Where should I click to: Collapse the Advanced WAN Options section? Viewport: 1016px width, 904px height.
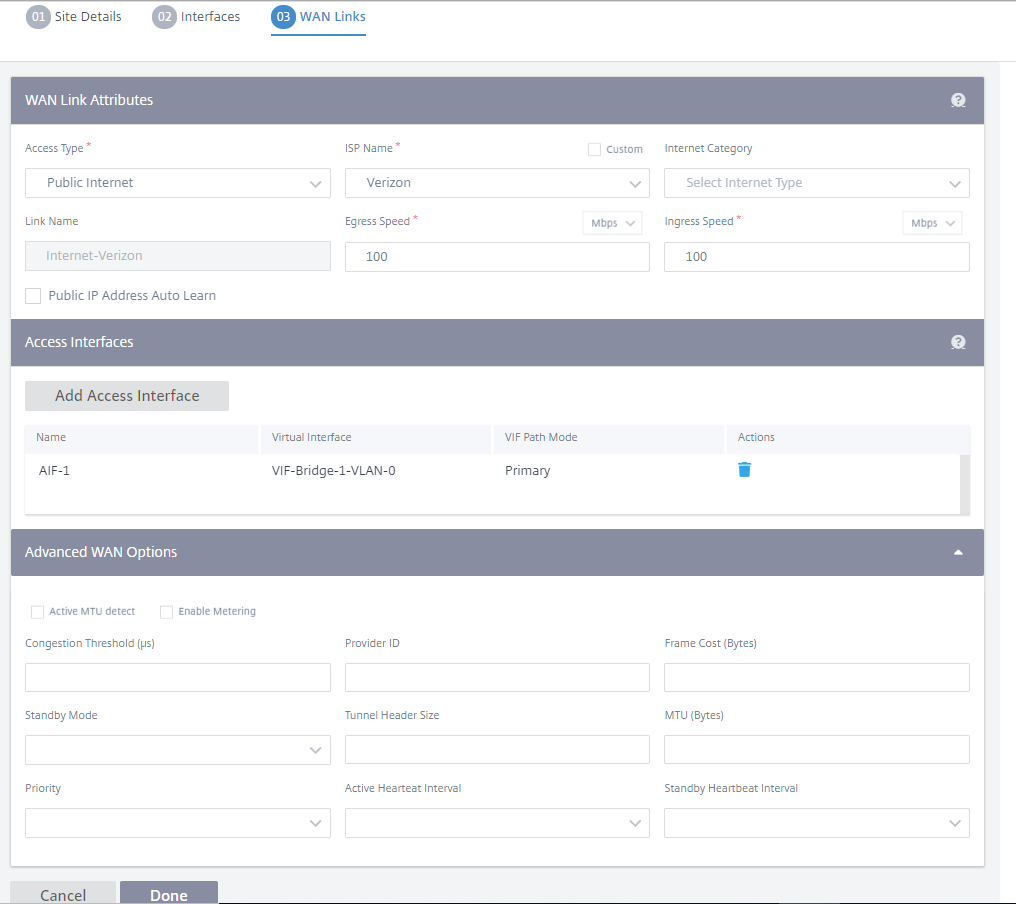tap(958, 553)
